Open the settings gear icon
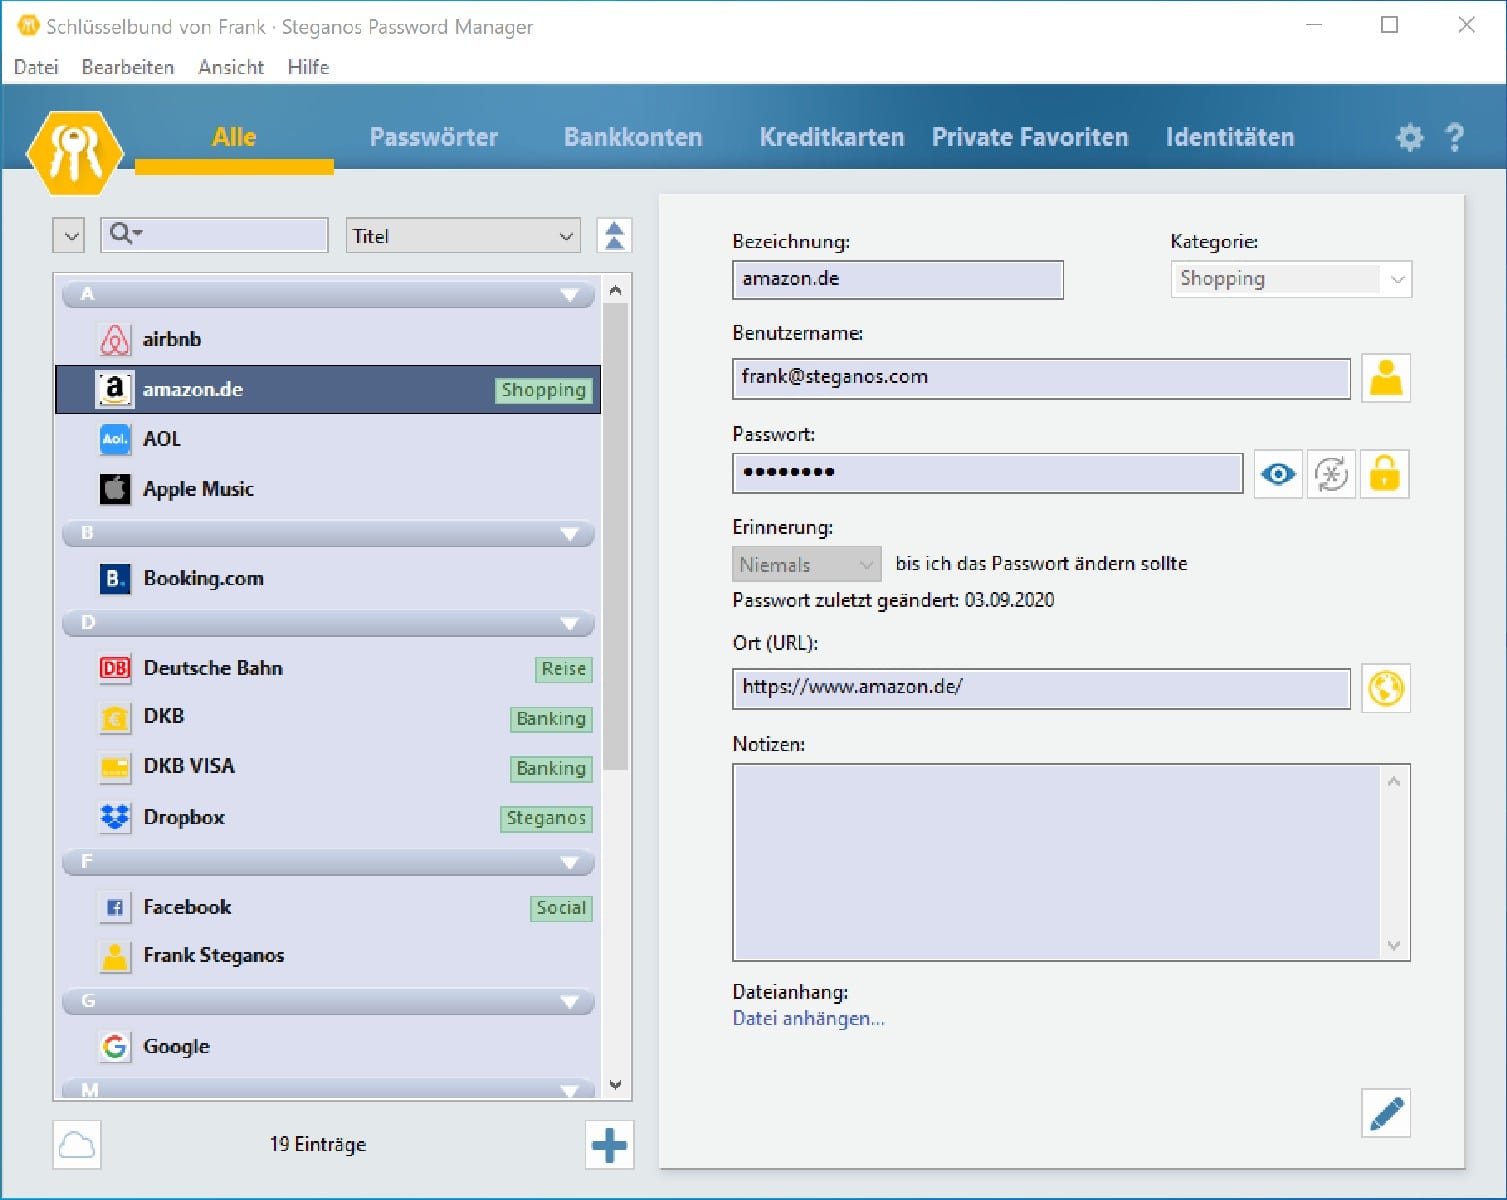Viewport: 1507px width, 1200px height. 1409,137
